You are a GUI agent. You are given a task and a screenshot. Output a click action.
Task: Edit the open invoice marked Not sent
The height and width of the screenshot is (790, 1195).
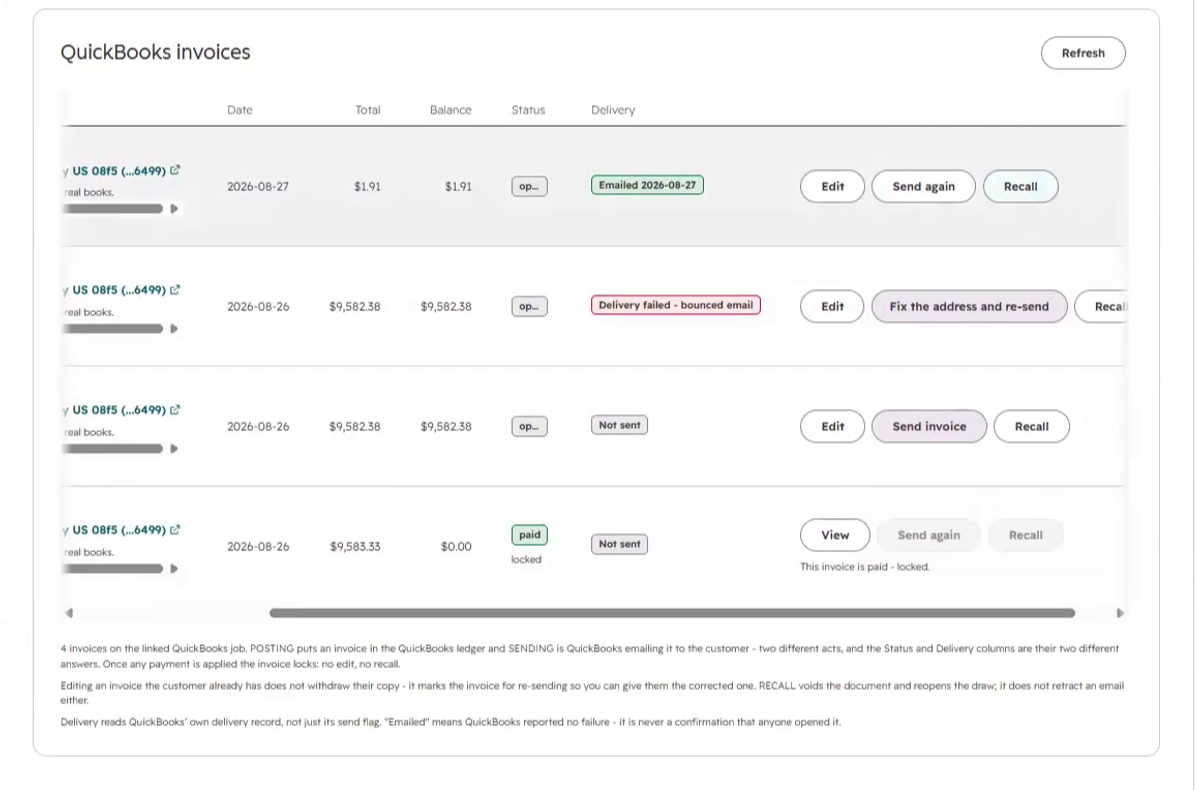832,427
